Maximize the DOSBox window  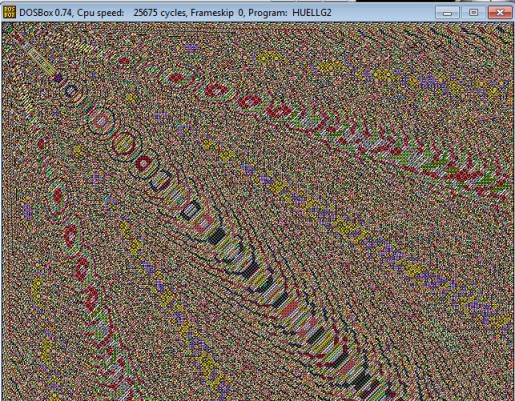[473, 13]
